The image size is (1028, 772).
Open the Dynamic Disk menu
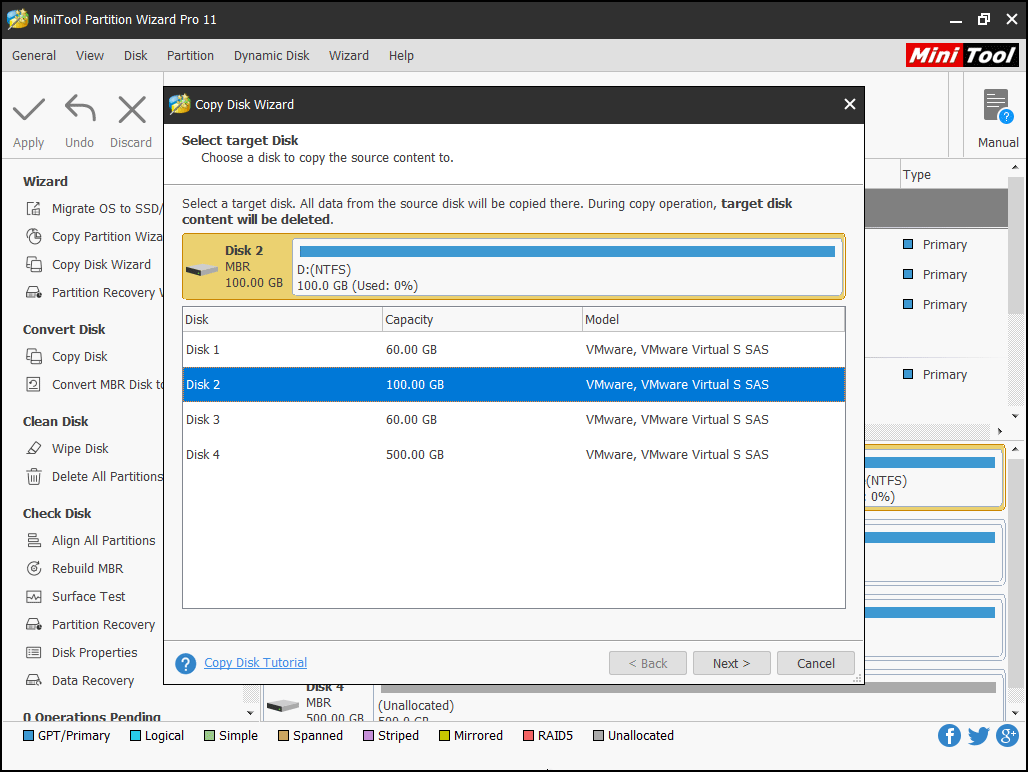[x=271, y=56]
